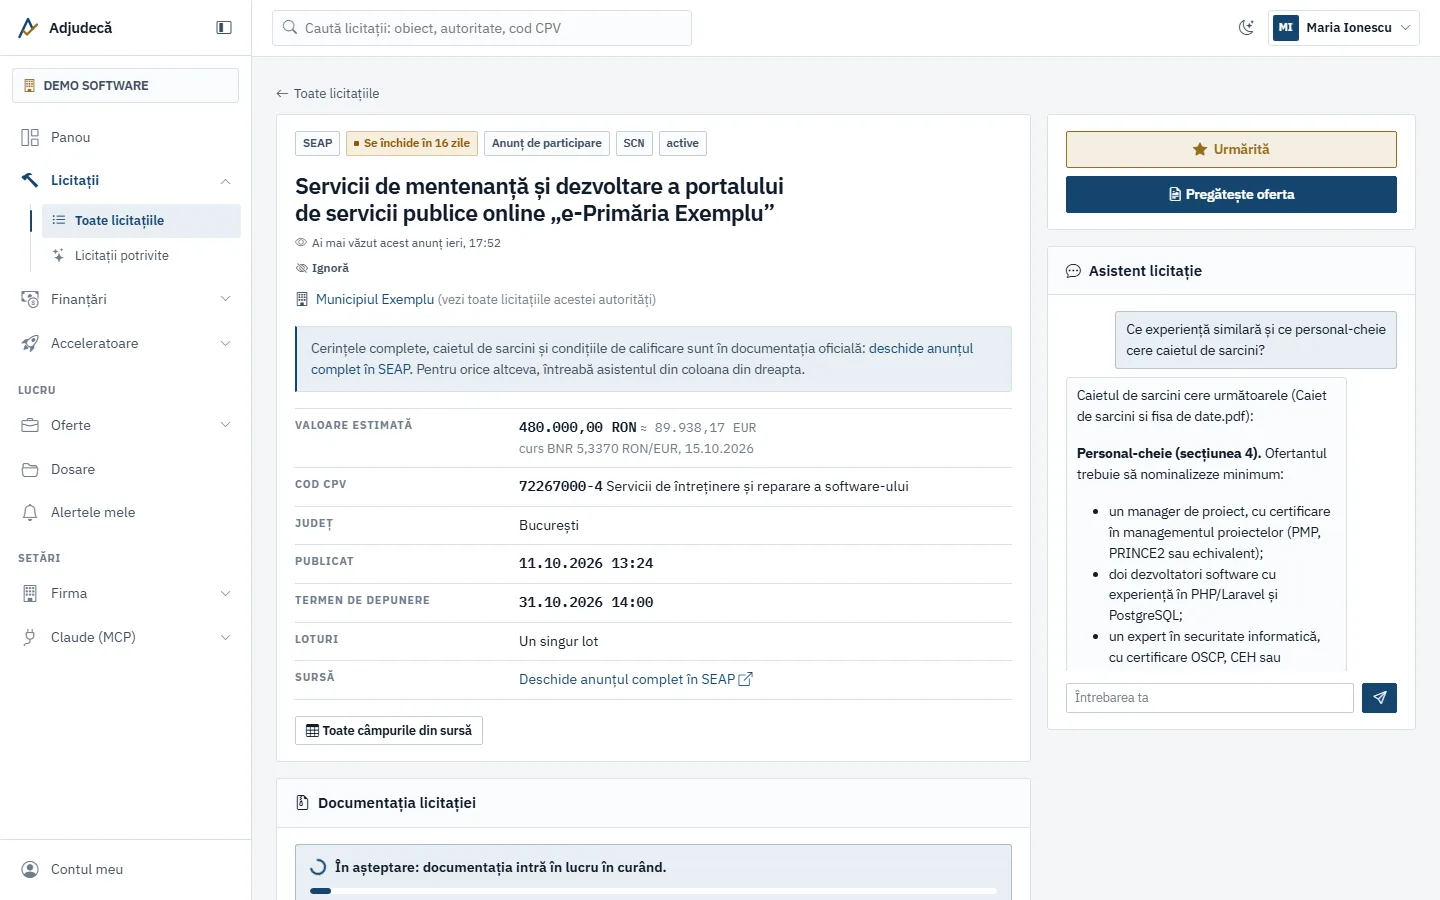Click the 'Anunț de participare' tag
1440x900 pixels.
coord(546,143)
